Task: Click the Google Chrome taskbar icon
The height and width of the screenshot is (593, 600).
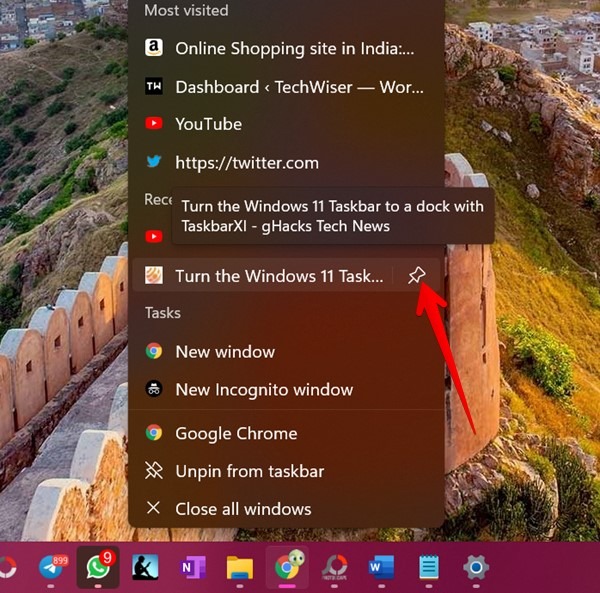Action: (x=287, y=567)
